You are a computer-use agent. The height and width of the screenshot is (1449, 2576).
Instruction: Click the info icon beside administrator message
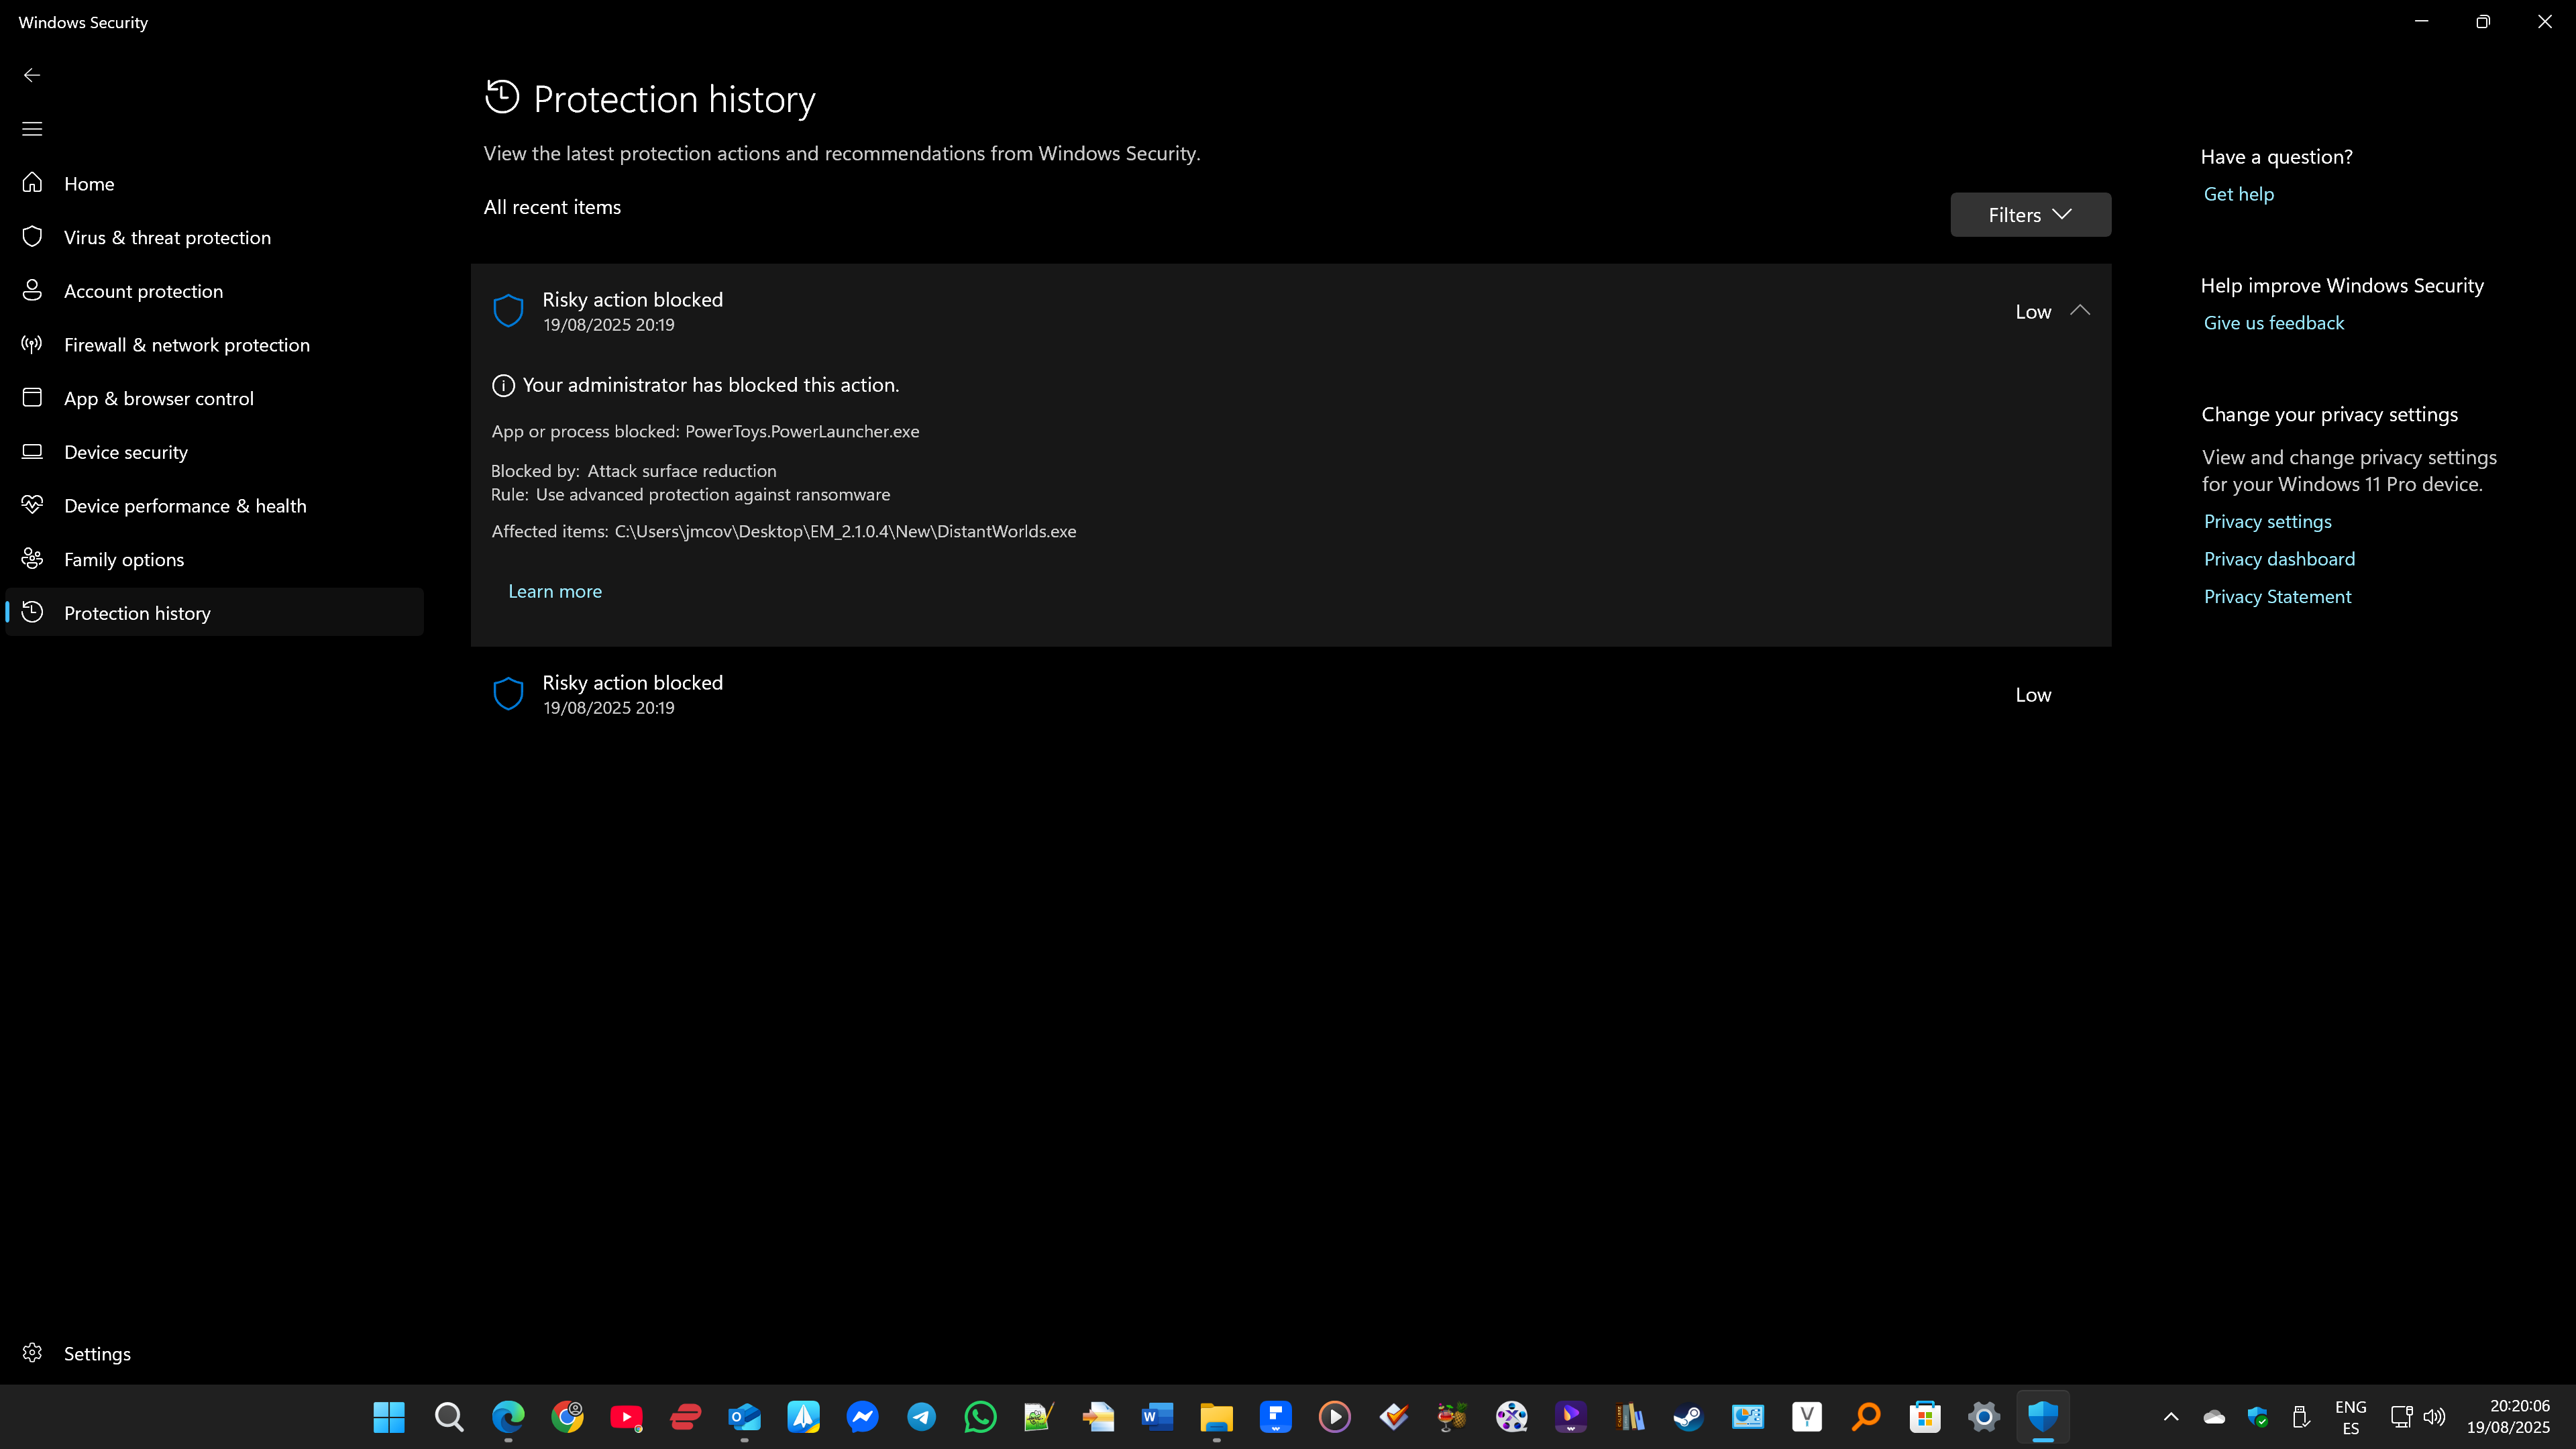click(x=503, y=385)
